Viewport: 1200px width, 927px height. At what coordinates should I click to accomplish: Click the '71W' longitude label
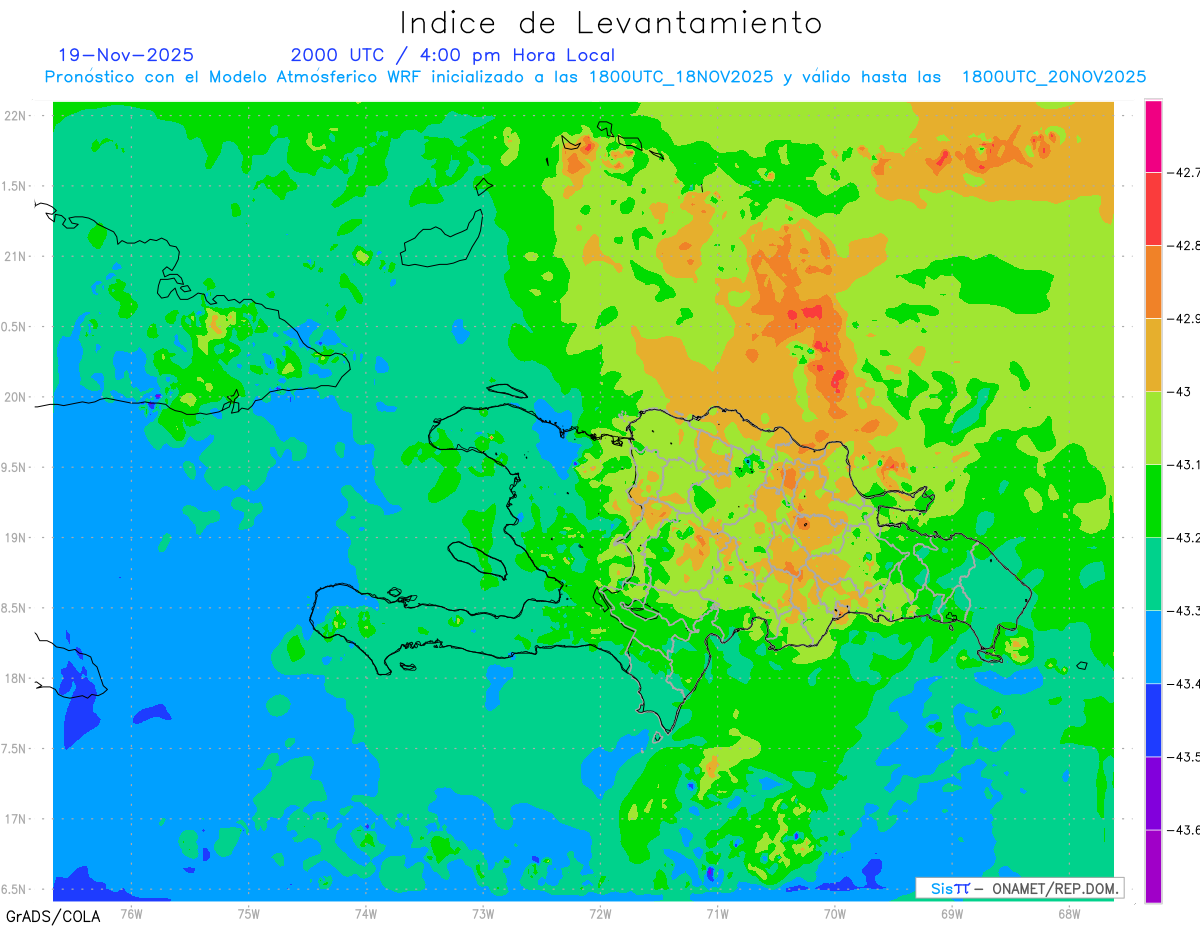[717, 913]
